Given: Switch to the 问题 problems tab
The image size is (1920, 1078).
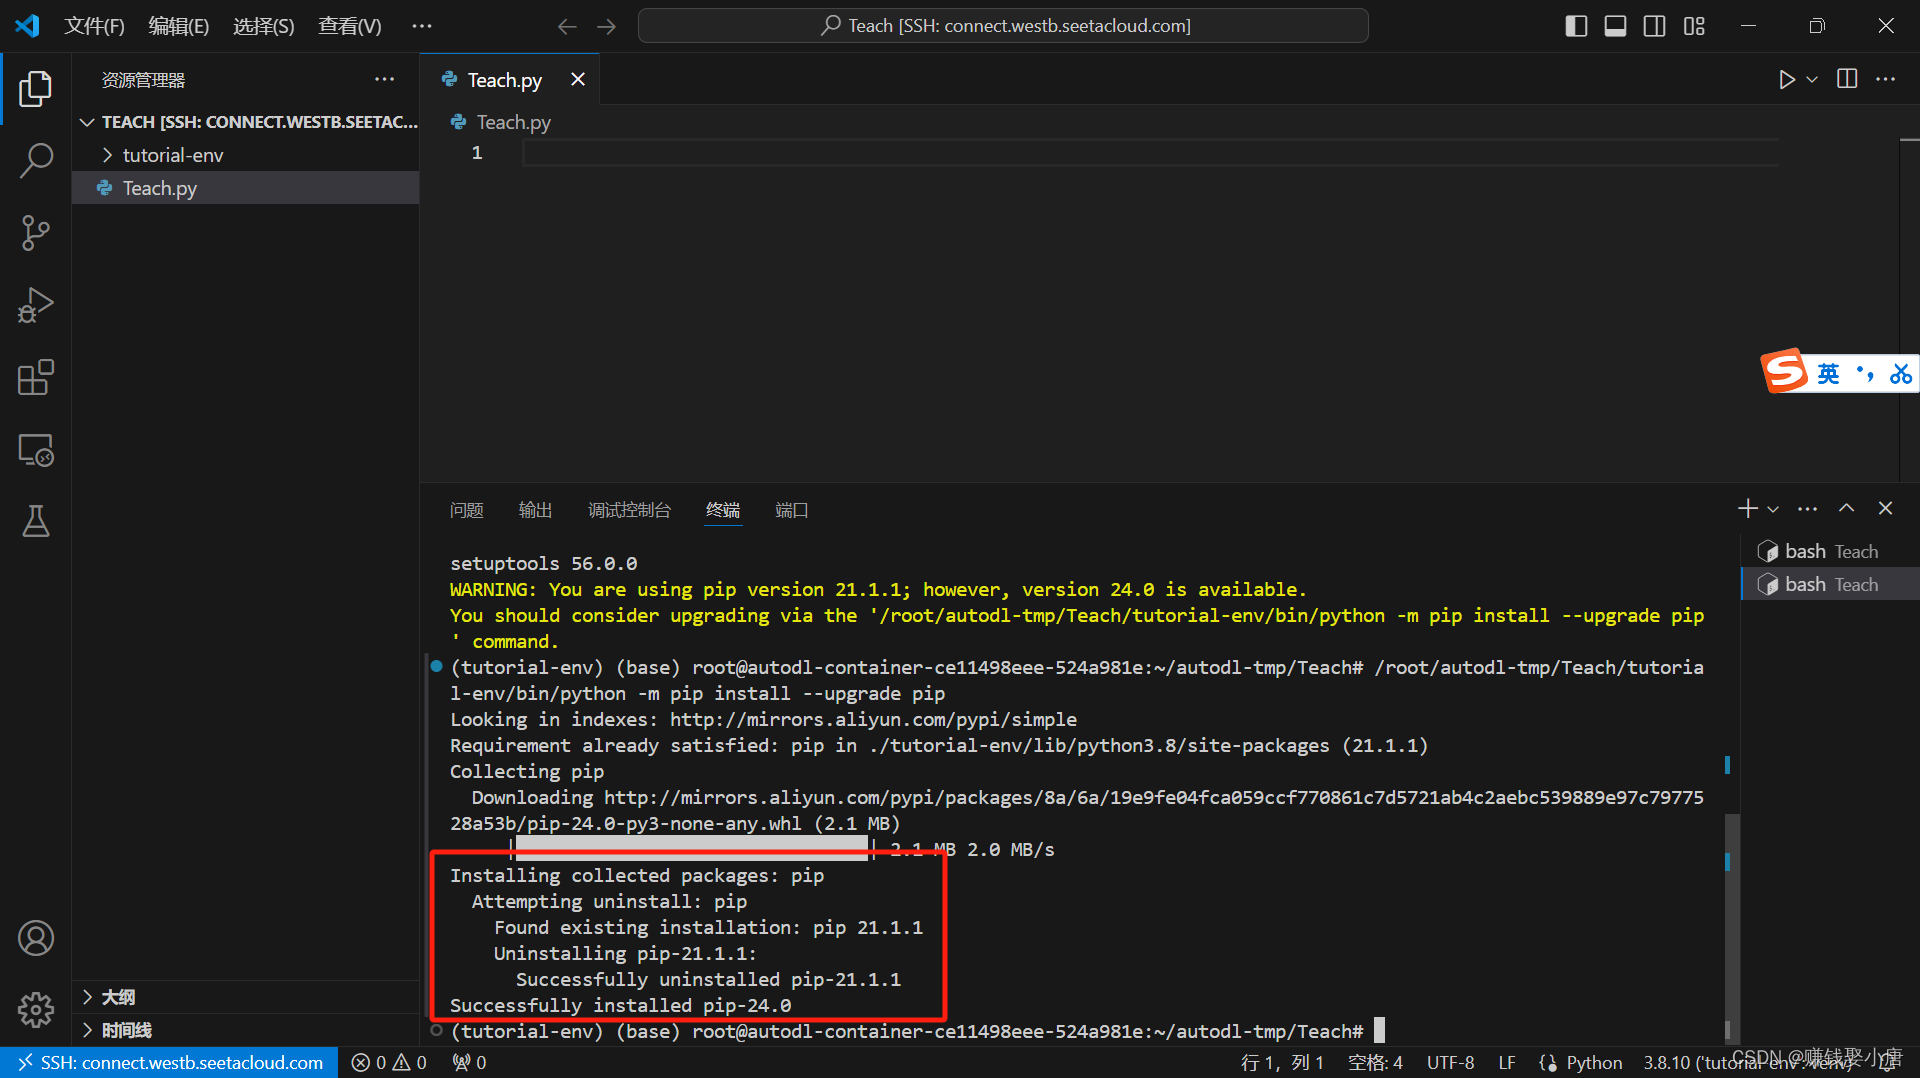Looking at the screenshot, I should pyautogui.click(x=467, y=510).
